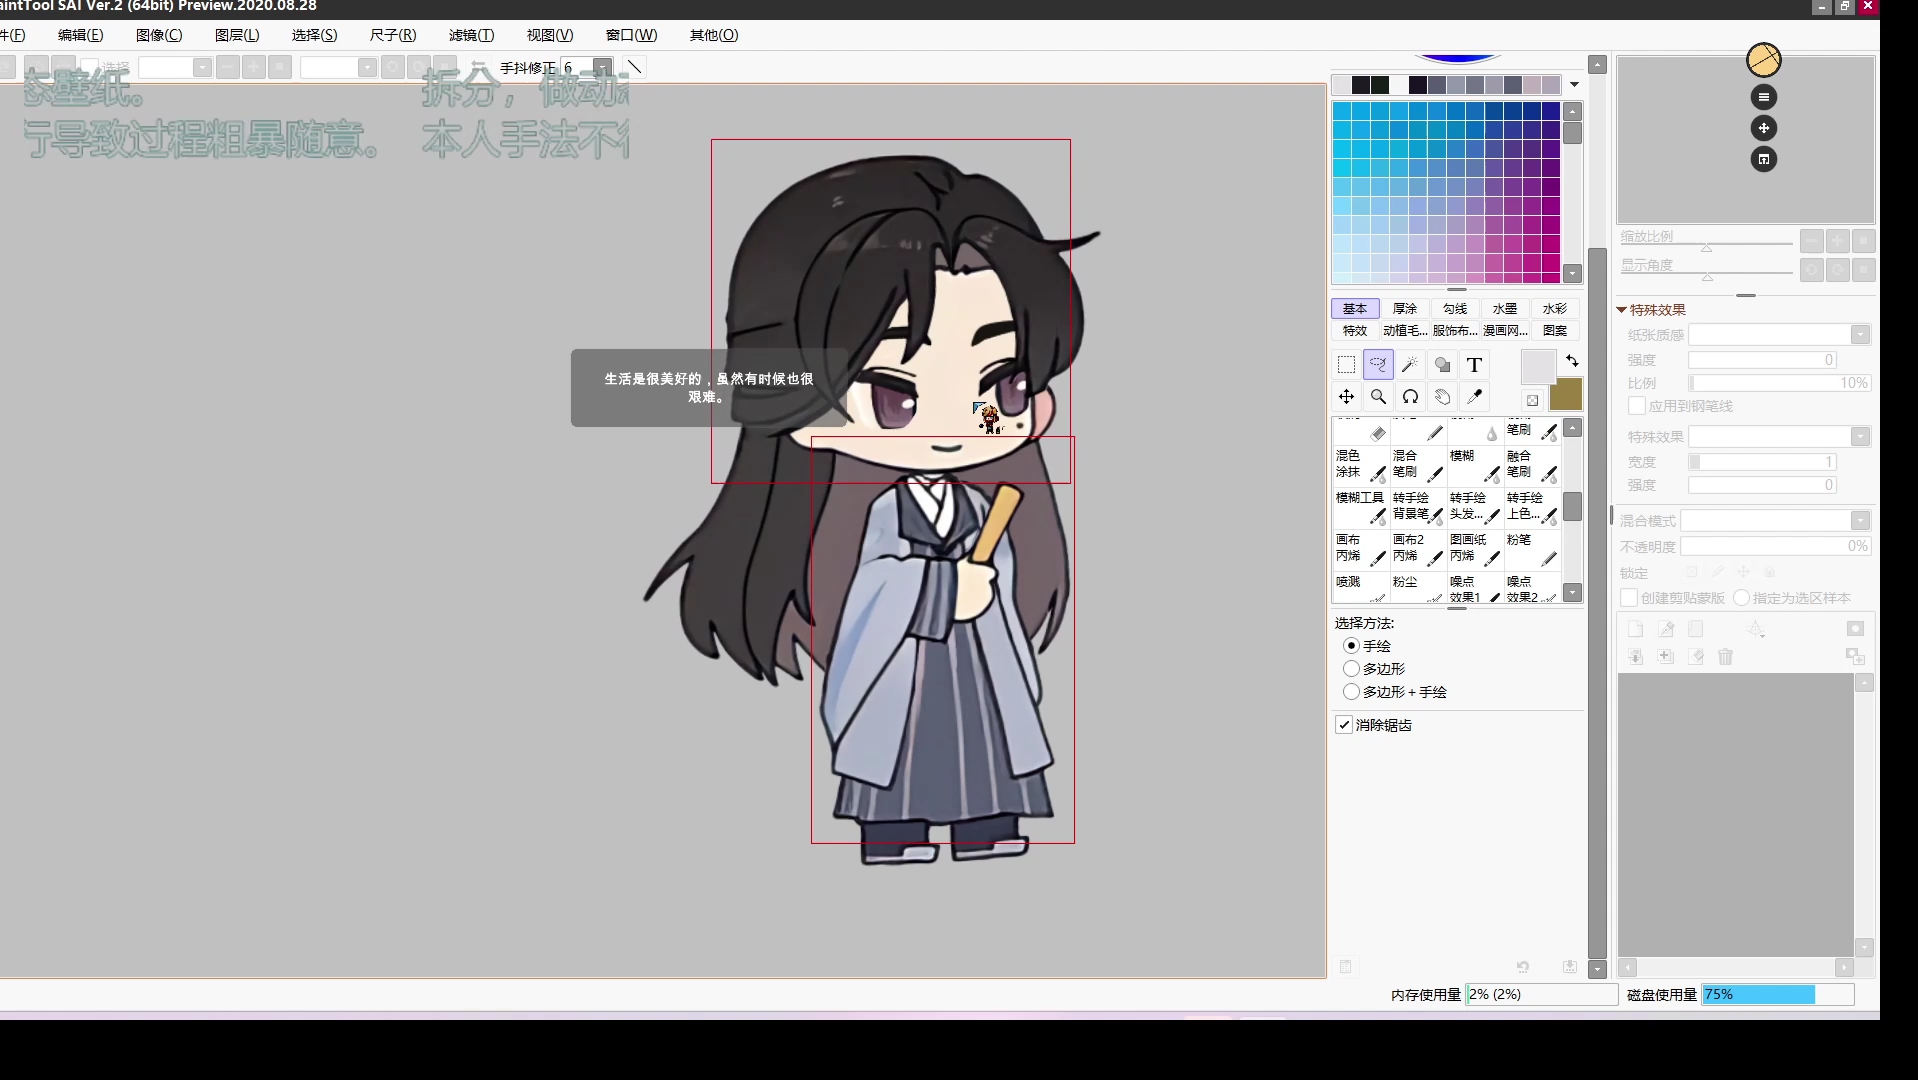Pick the 融合笔刷 brush
Screen dimensions: 1918x1080
1531,465
